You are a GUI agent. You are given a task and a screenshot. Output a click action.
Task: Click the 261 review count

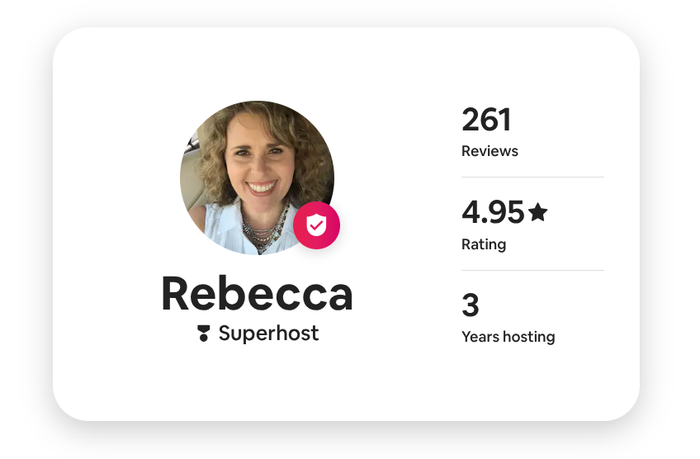pos(486,120)
